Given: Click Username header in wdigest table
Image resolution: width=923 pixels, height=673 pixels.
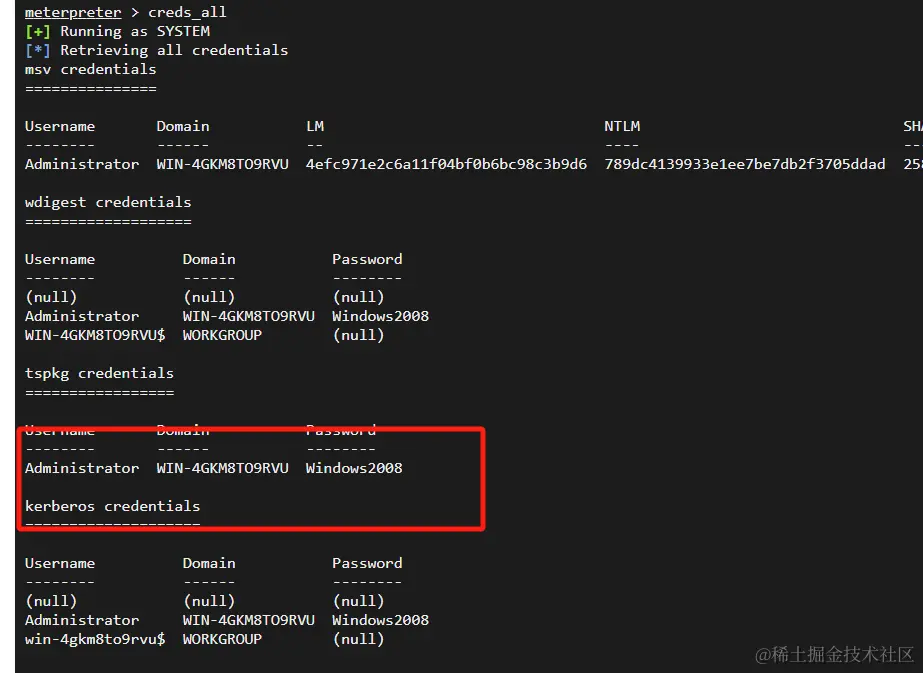Looking at the screenshot, I should click(x=60, y=259).
